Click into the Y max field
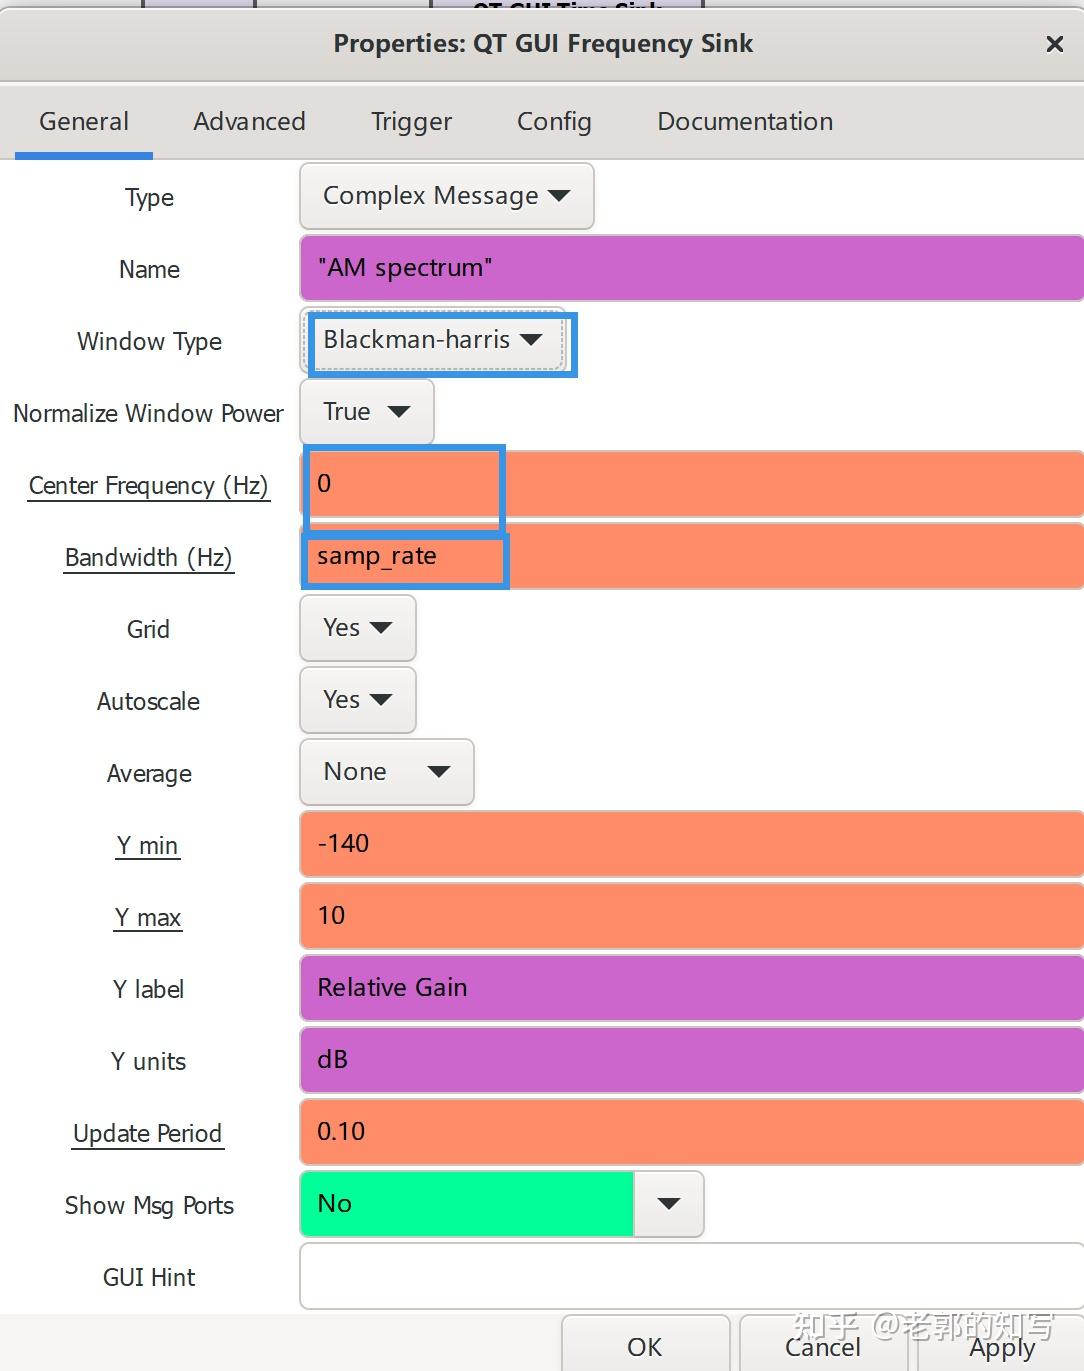 [690, 916]
